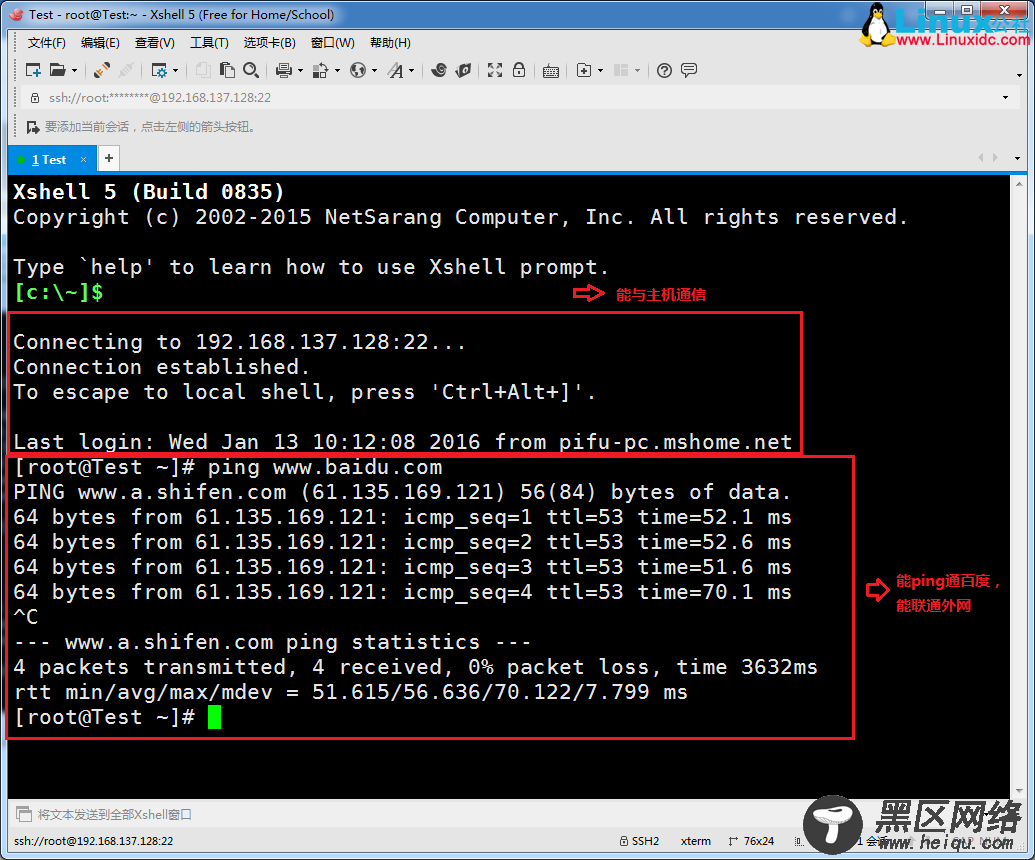The image size is (1035, 860).
Task: Add a new tab with plus button
Action: (109, 158)
